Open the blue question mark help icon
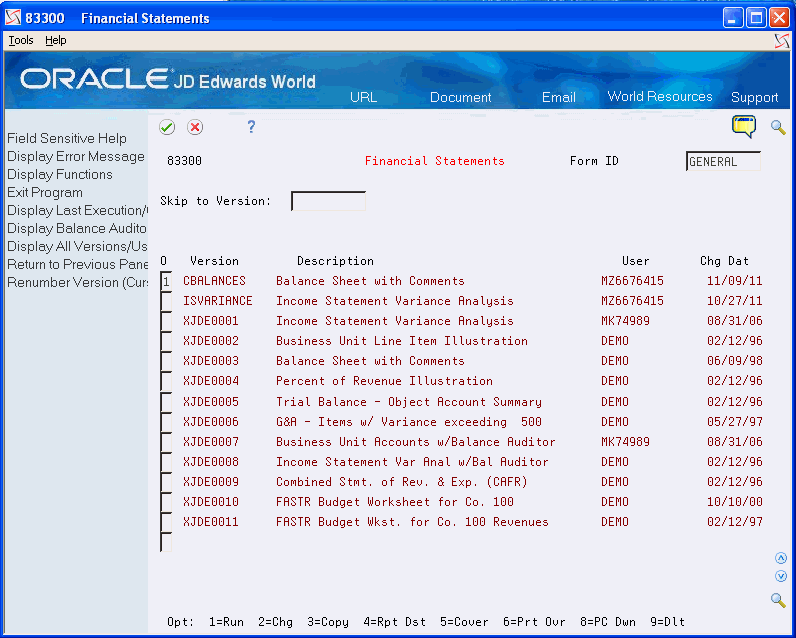Viewport: 796px width, 638px height. coord(251,126)
